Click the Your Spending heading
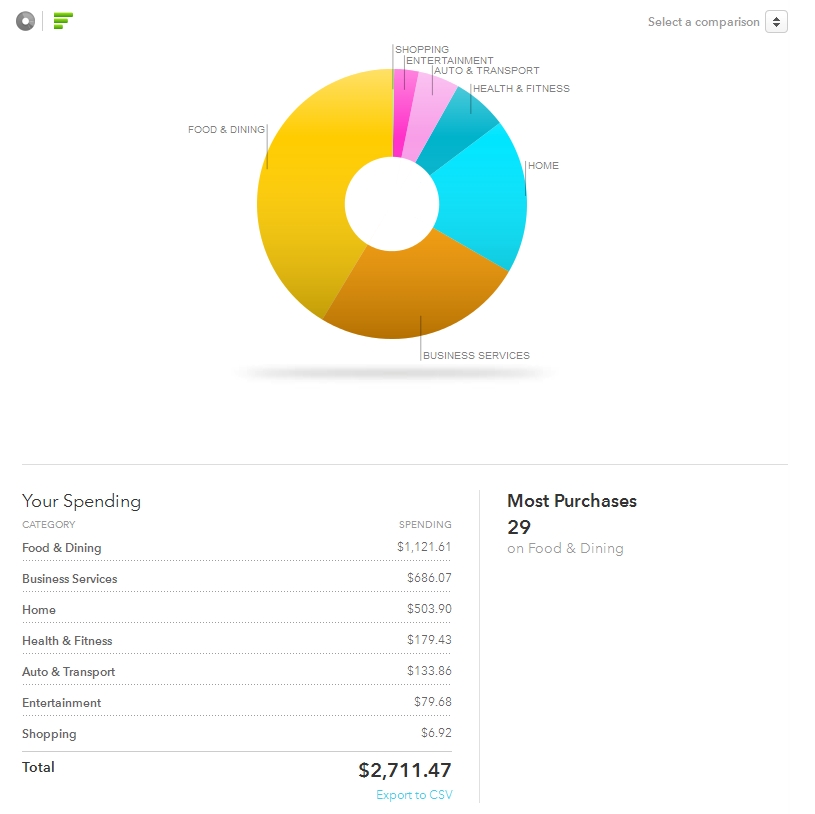The image size is (815, 814). (82, 501)
